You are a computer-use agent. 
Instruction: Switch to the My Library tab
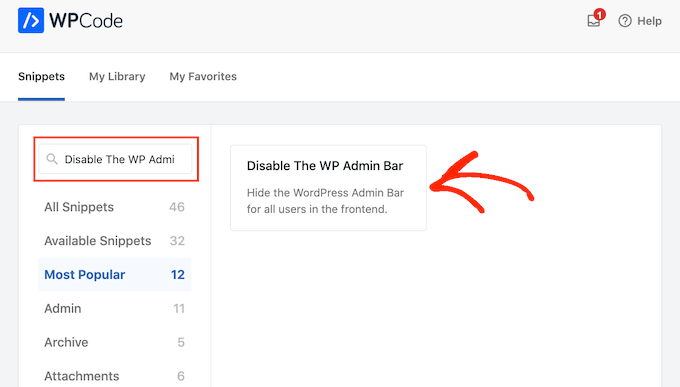117,77
